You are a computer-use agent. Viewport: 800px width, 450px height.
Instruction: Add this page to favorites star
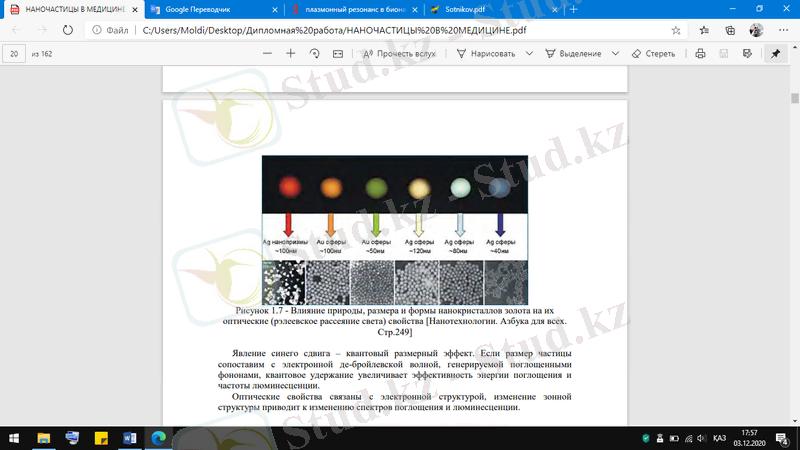[676, 30]
